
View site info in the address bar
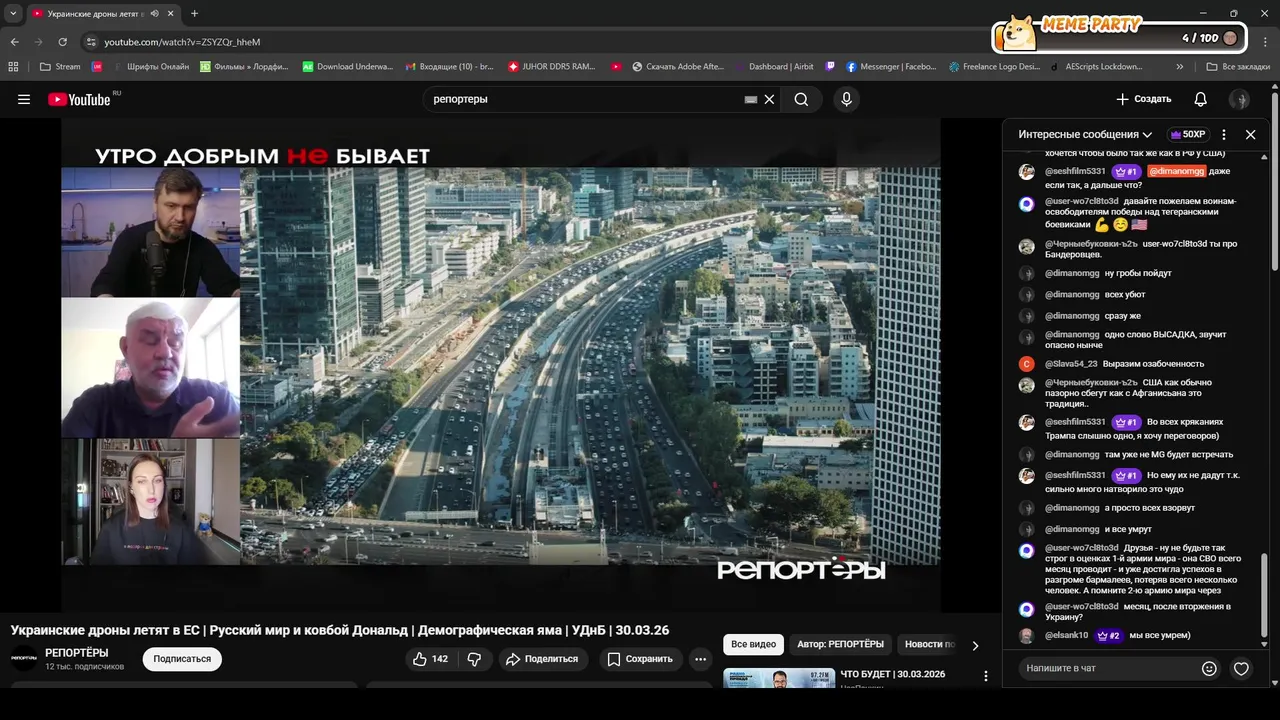[x=91, y=42]
